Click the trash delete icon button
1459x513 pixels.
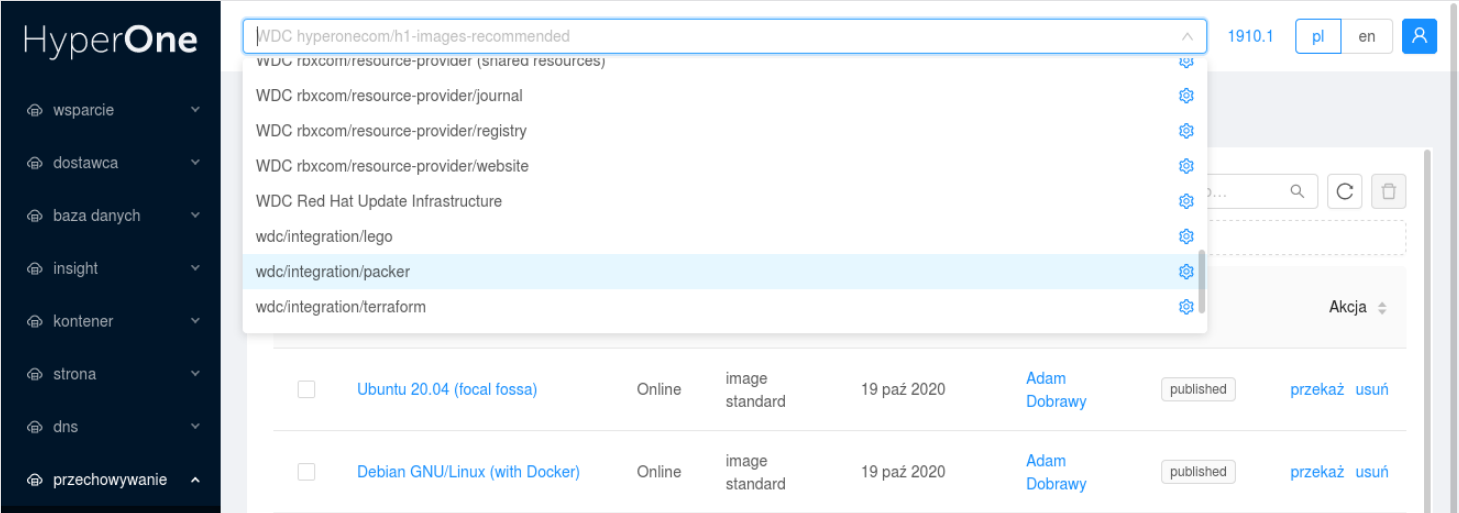(x=1389, y=191)
